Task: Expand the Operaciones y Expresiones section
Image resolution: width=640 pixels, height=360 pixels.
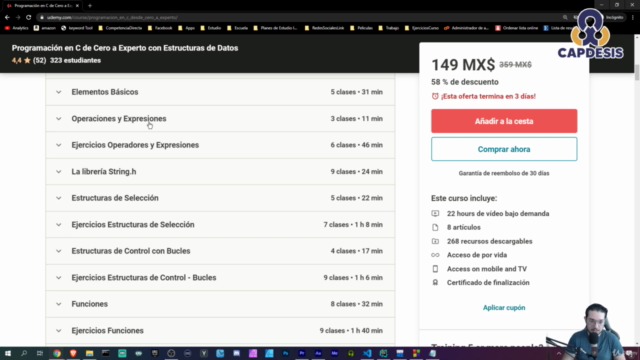Action: (220, 118)
